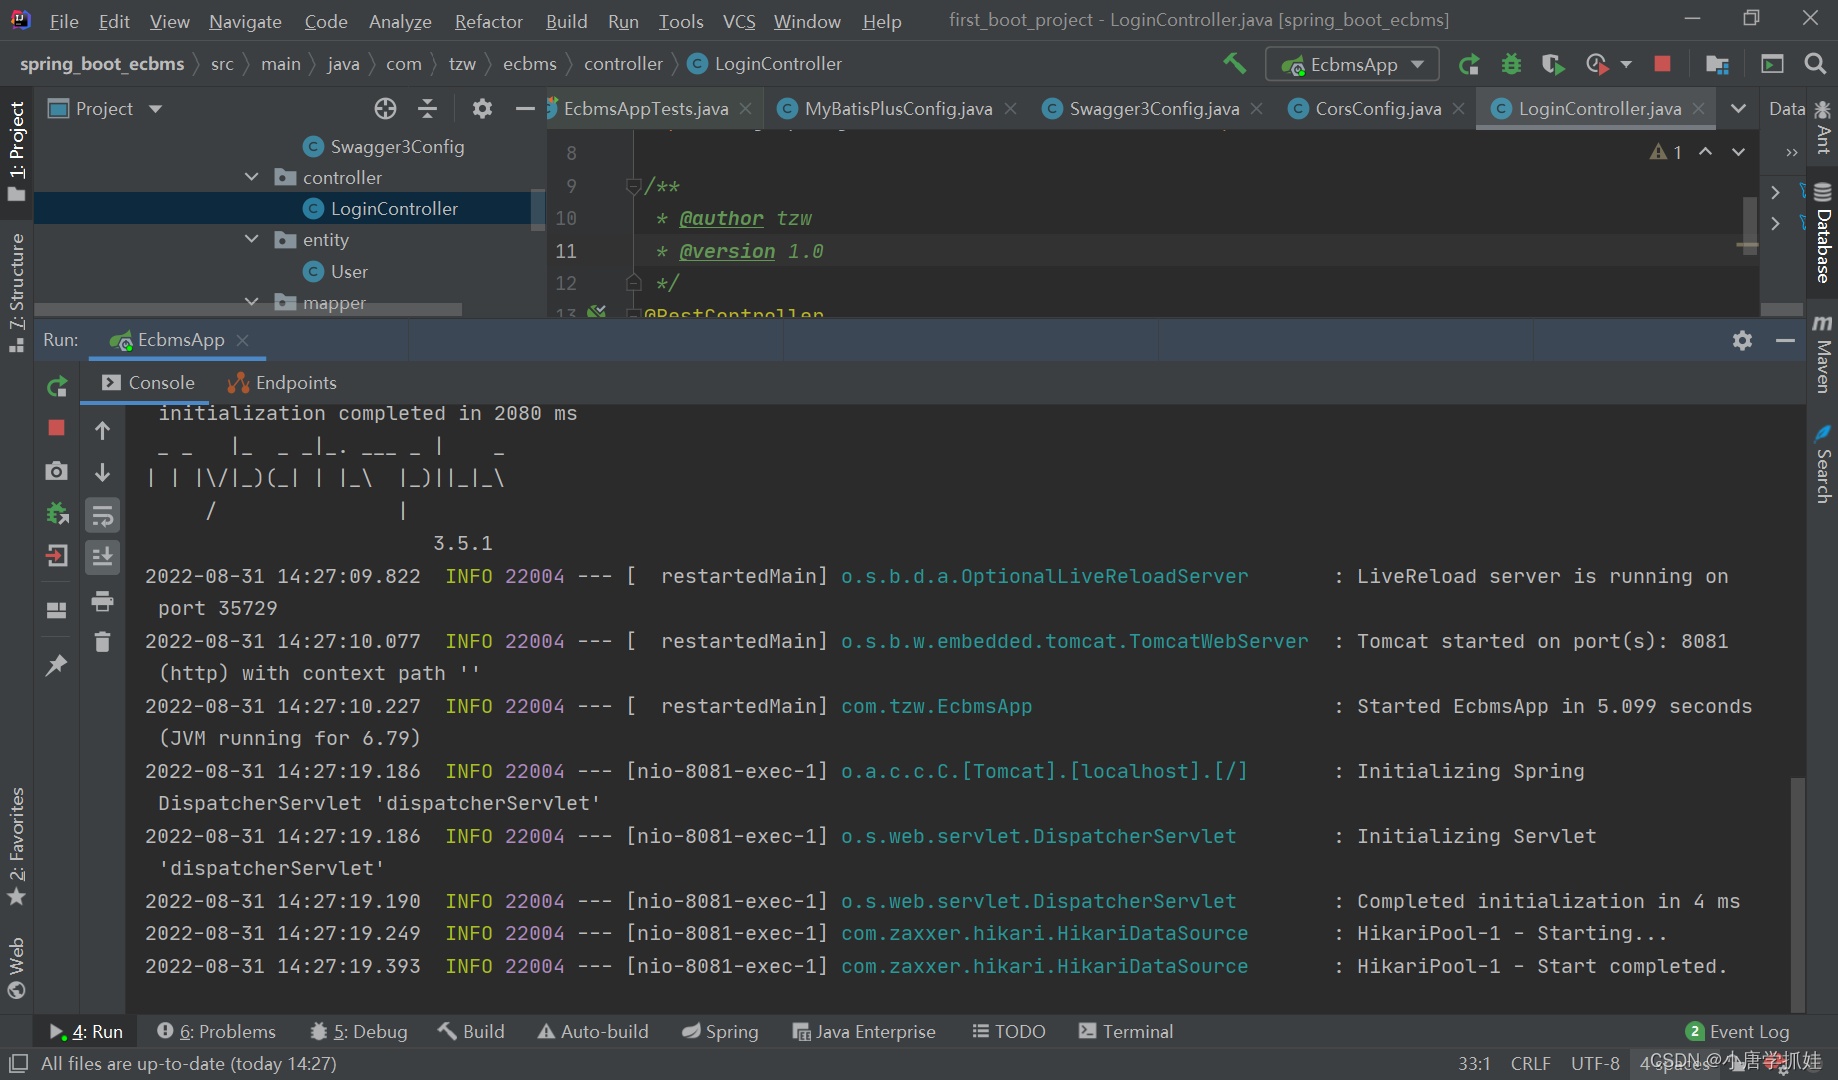This screenshot has width=1838, height=1080.
Task: Clear console with trash icon
Action: click(102, 642)
